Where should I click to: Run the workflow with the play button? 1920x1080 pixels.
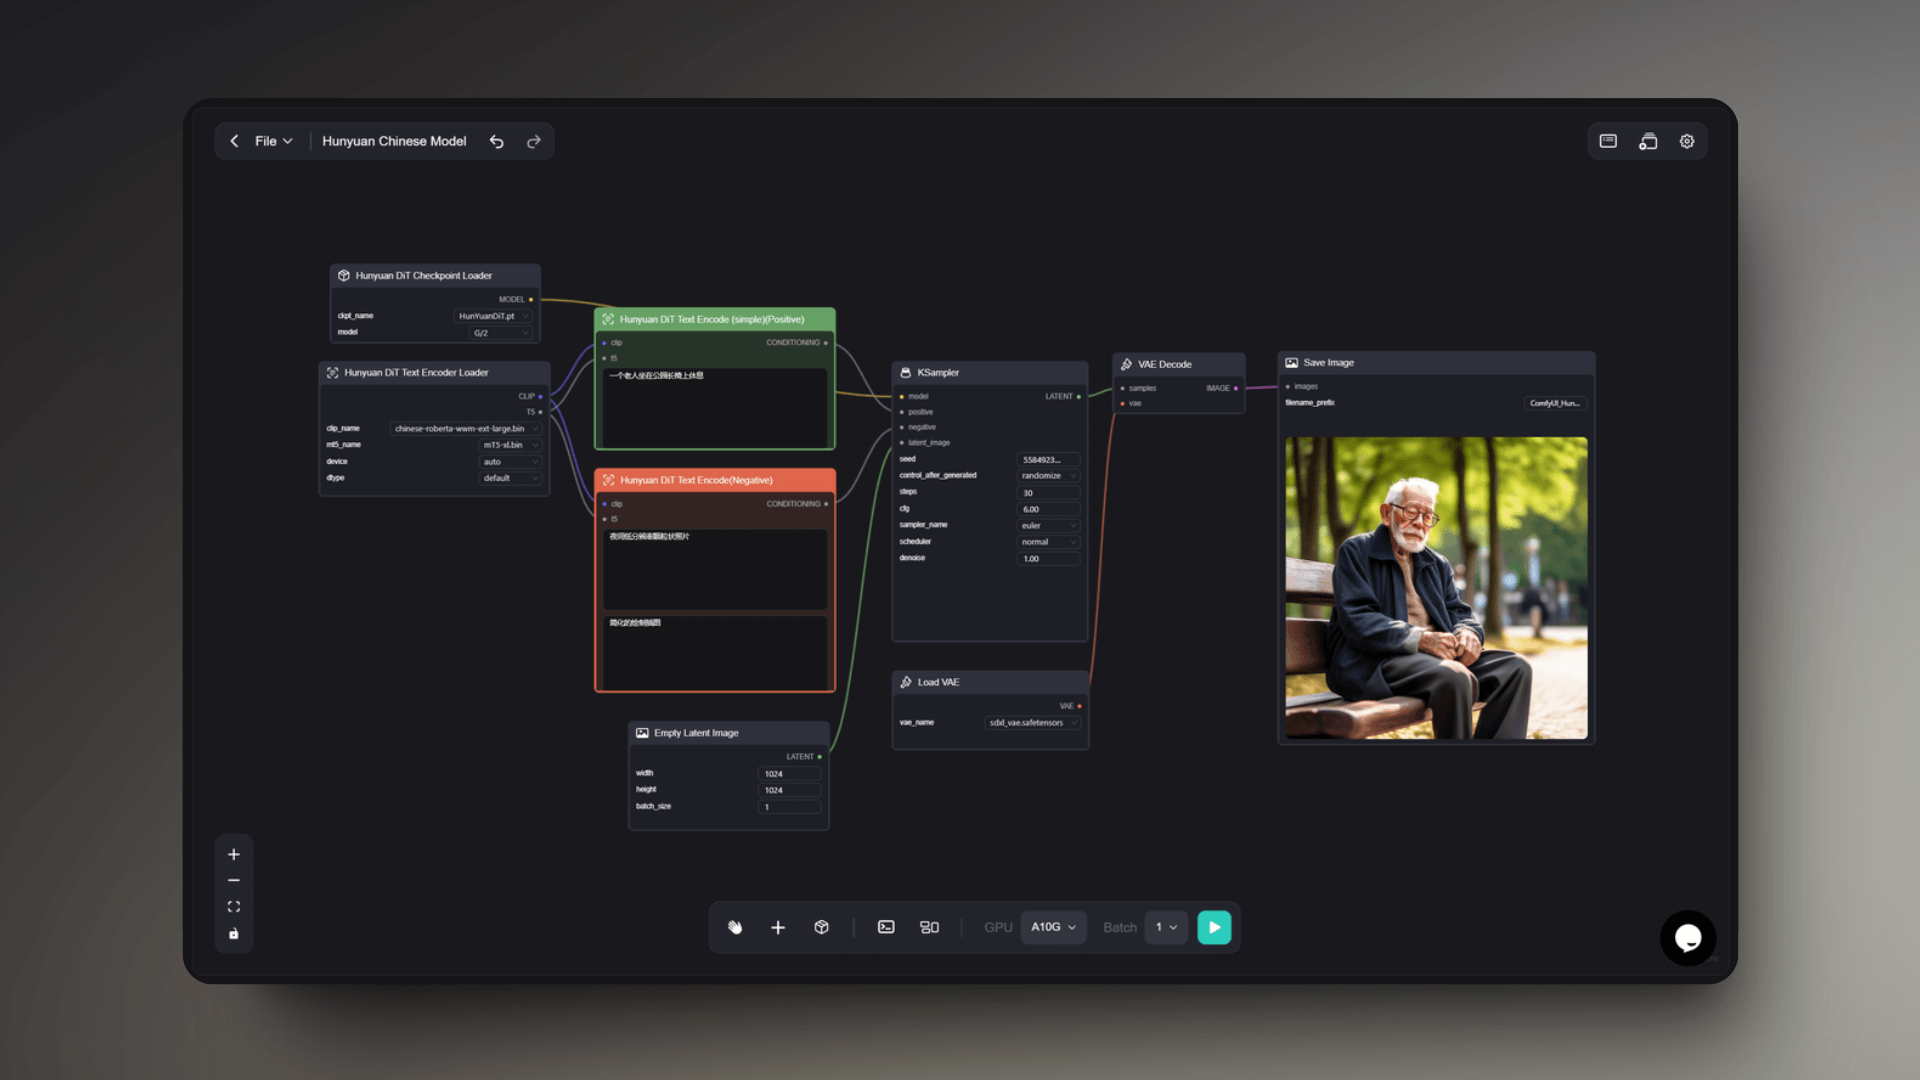pos(1214,927)
